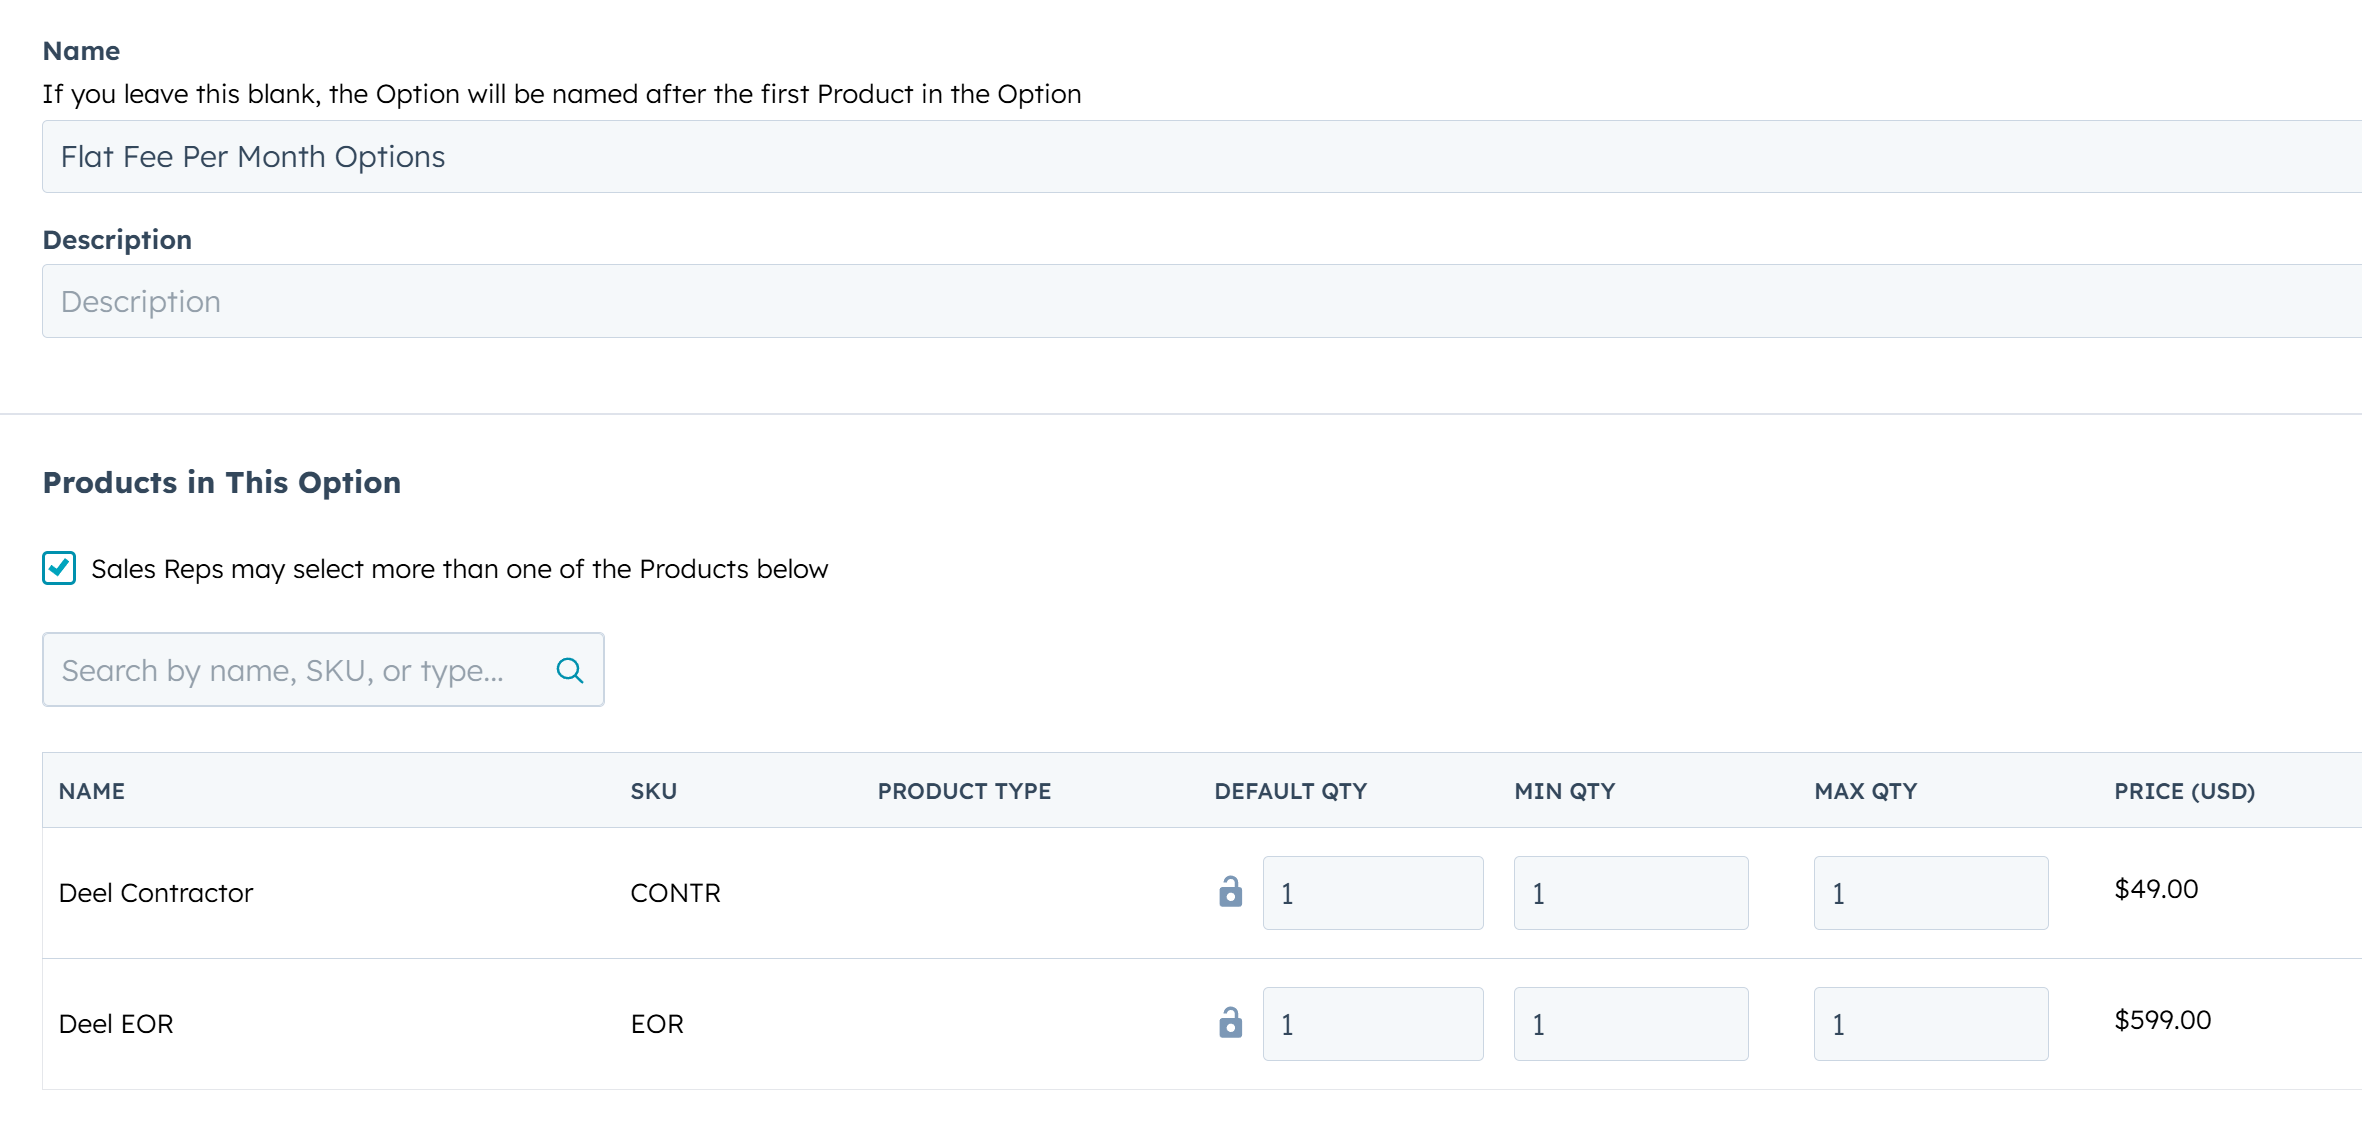This screenshot has width=2362, height=1143.
Task: Select the Min Qty field for Deel Contractor
Action: [x=1630, y=891]
